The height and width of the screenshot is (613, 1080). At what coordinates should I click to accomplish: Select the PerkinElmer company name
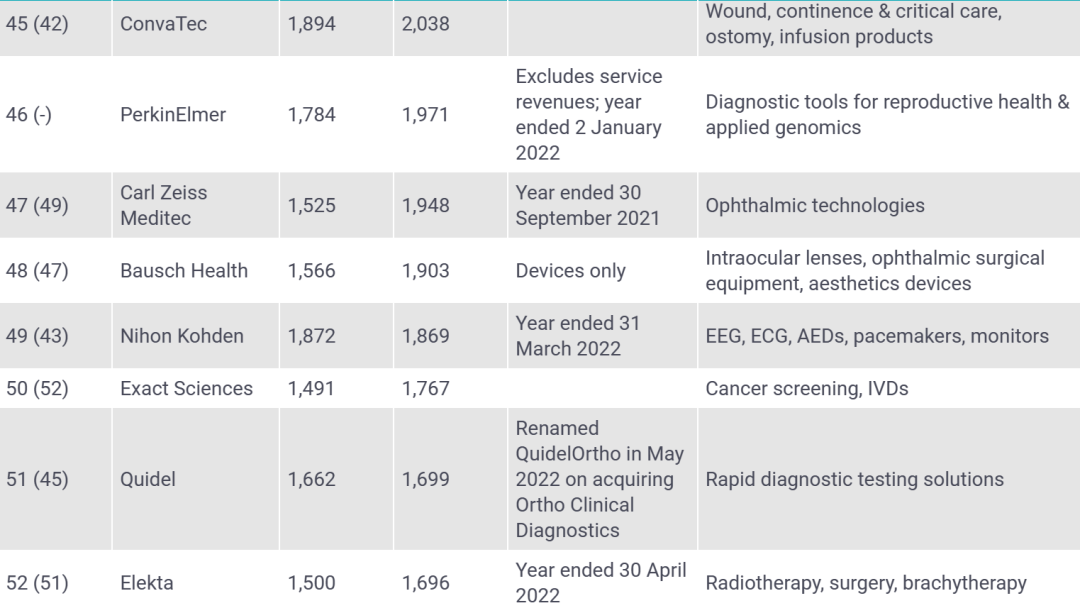pos(173,114)
